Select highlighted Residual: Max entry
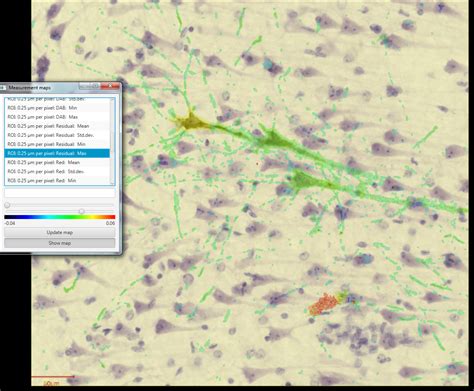The height and width of the screenshot is (391, 474). pyautogui.click(x=57, y=153)
